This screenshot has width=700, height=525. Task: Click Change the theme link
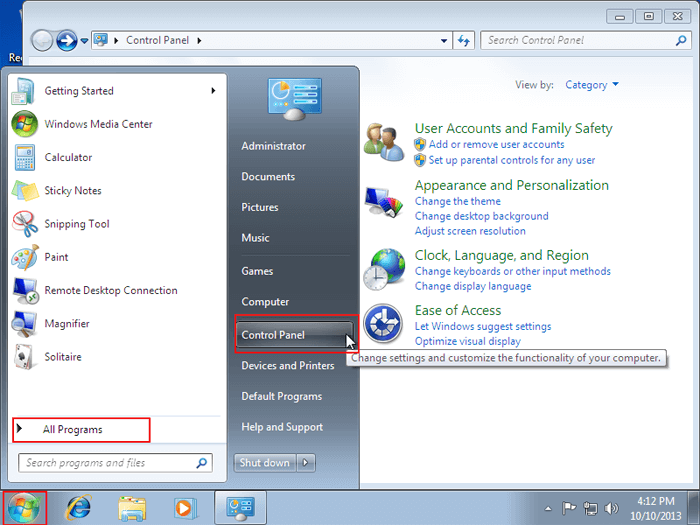click(458, 201)
